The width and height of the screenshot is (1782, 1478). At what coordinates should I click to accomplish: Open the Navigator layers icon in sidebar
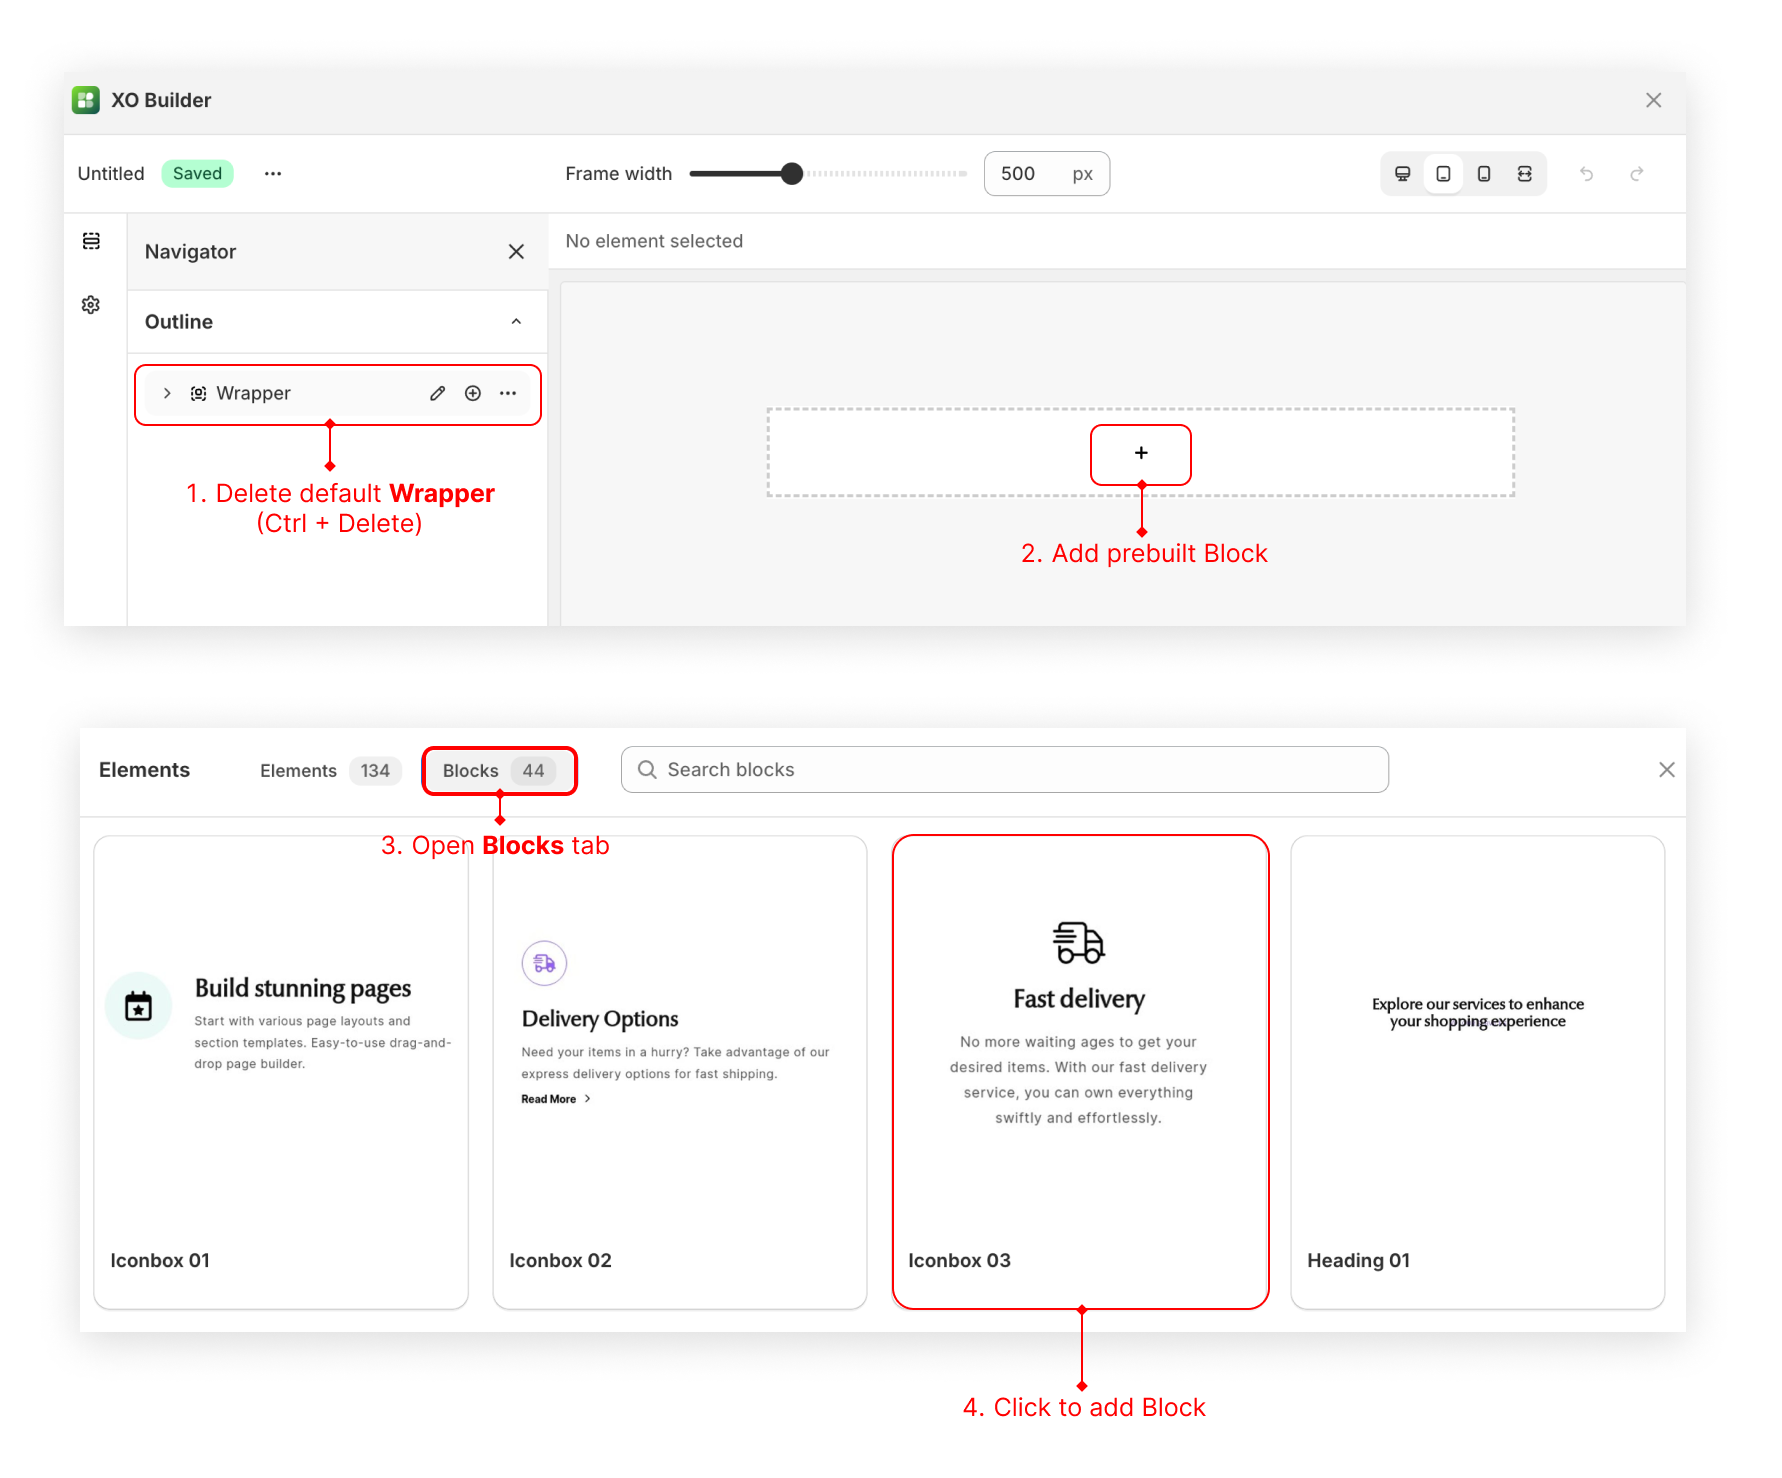91,241
